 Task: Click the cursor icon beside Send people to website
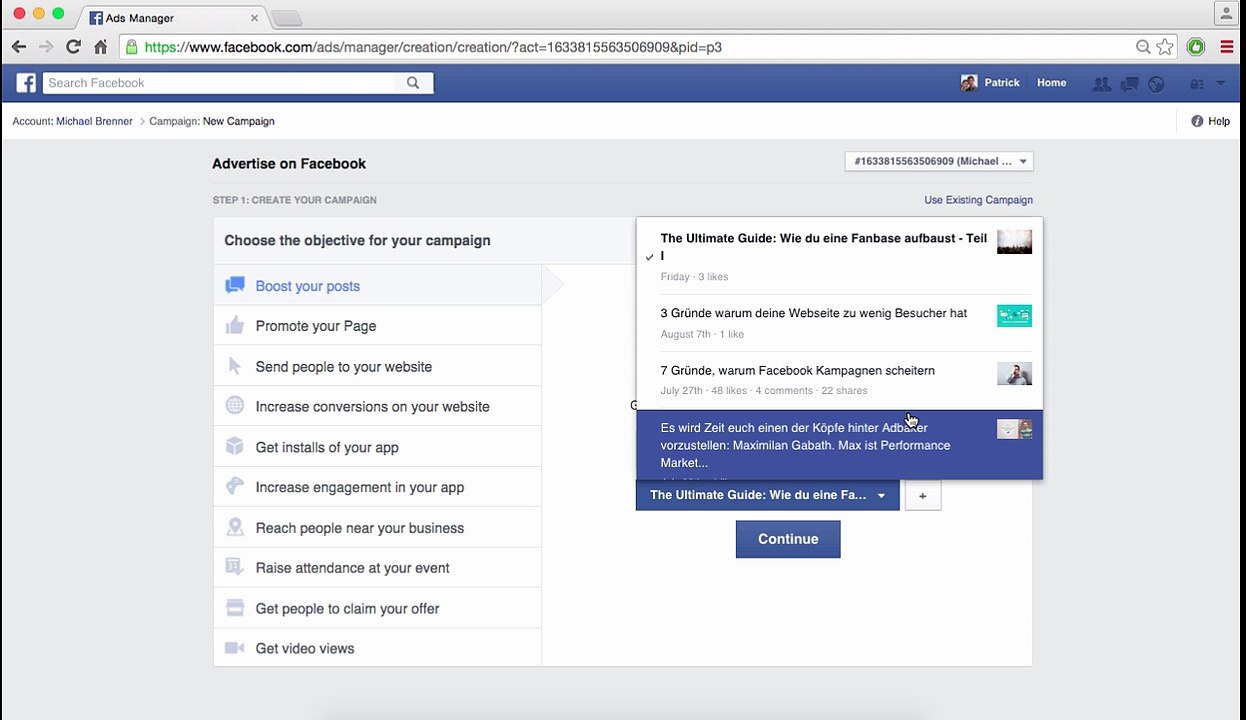click(235, 366)
